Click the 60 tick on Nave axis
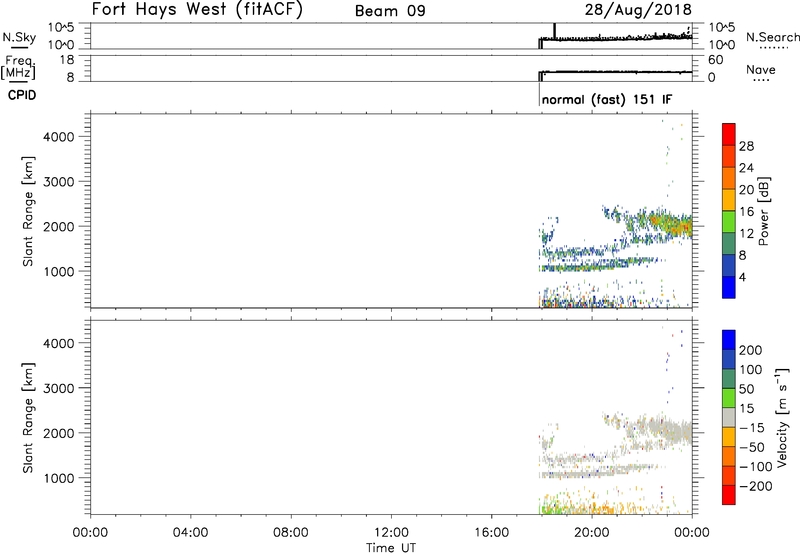800x554 pixels. coord(715,60)
